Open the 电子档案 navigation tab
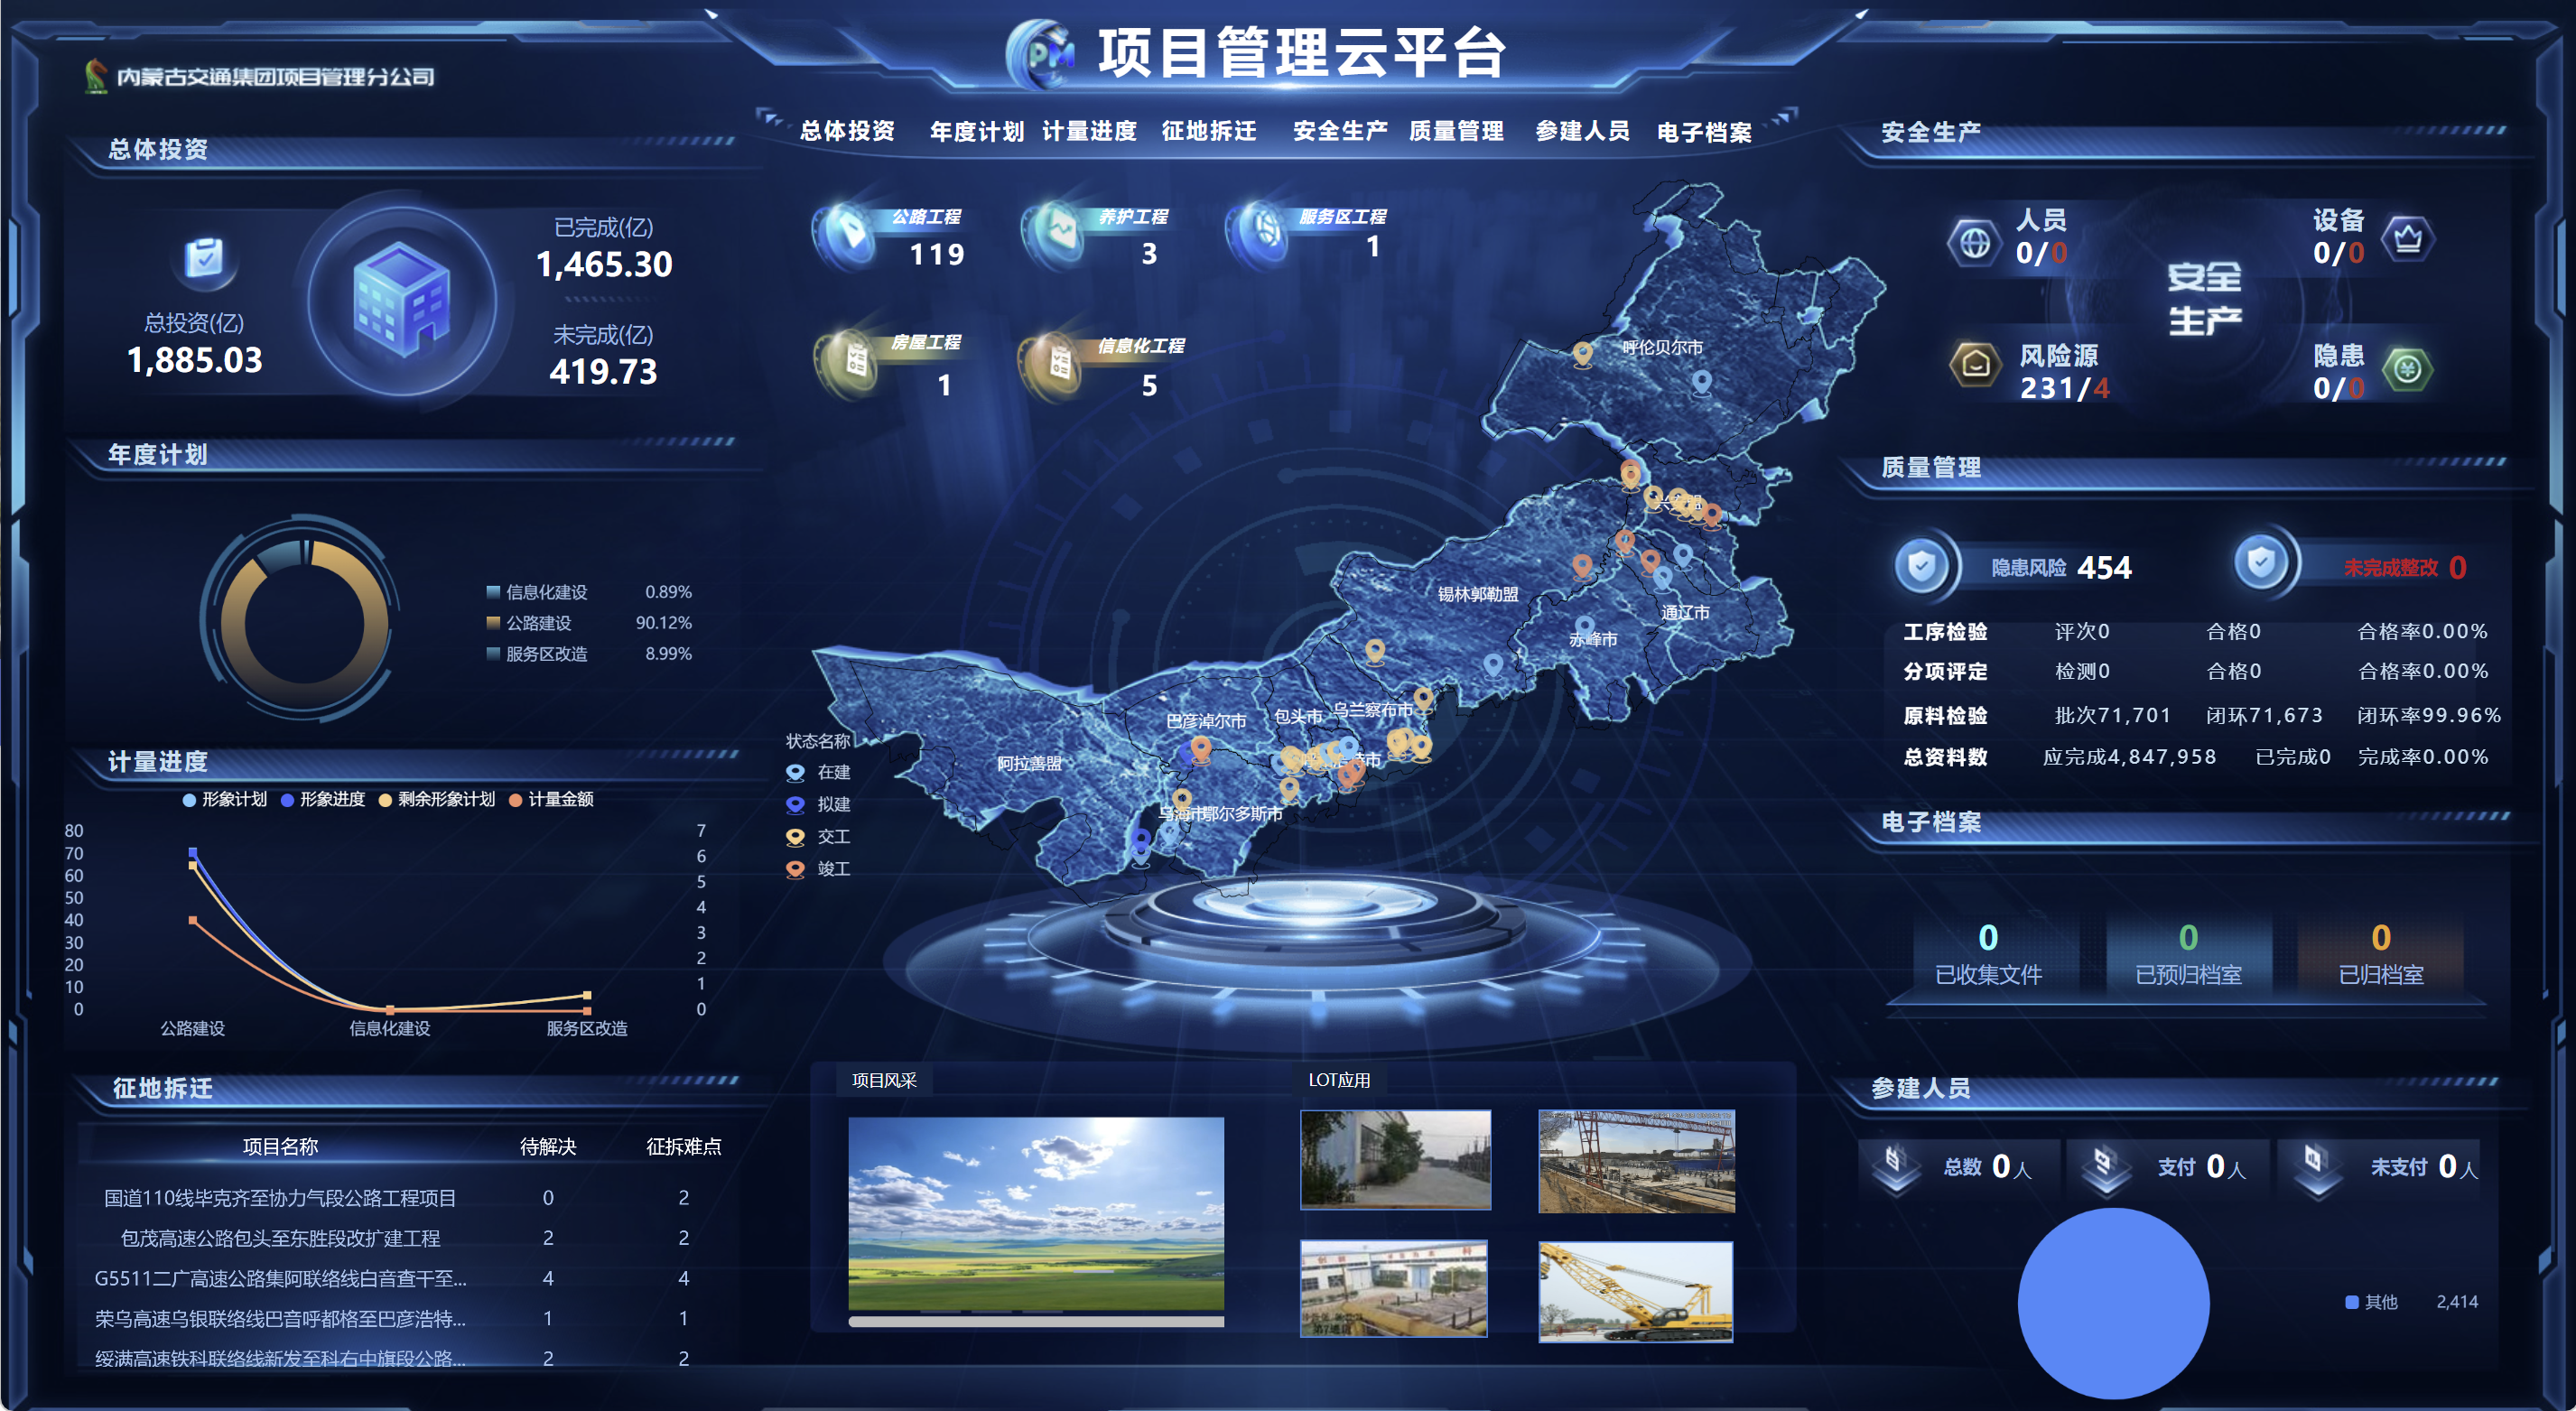2576x1411 pixels. (x=1704, y=132)
